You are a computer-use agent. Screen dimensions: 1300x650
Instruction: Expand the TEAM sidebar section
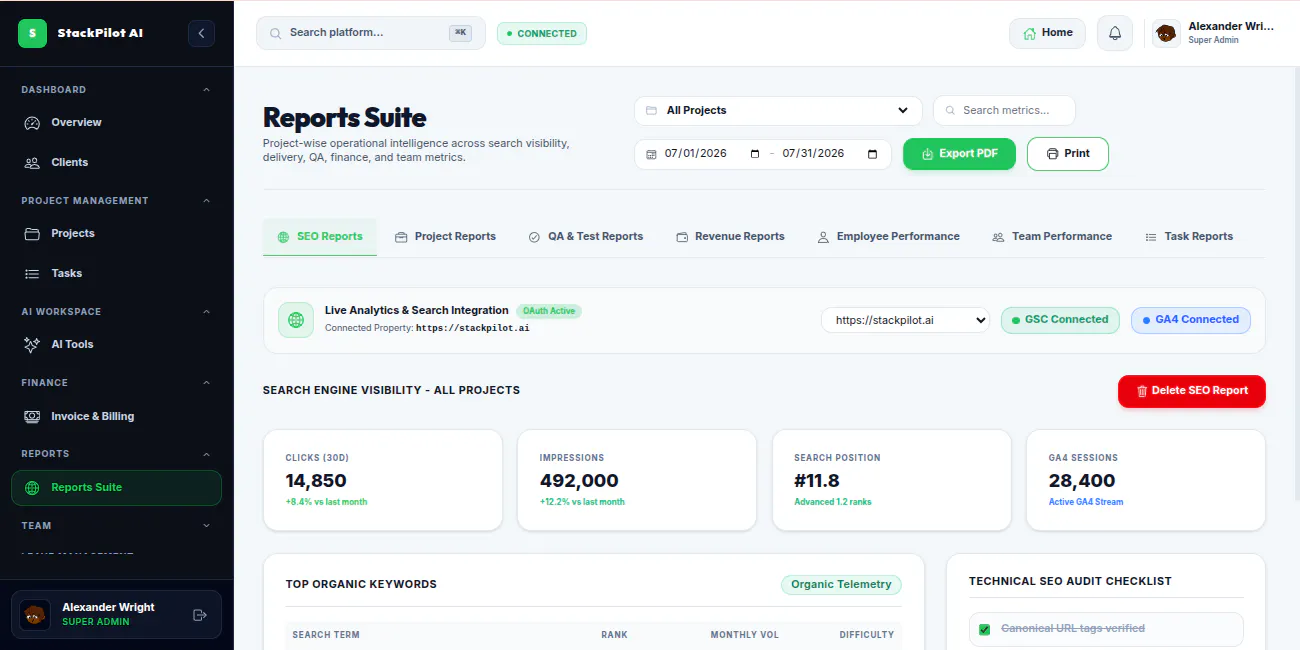tap(207, 526)
